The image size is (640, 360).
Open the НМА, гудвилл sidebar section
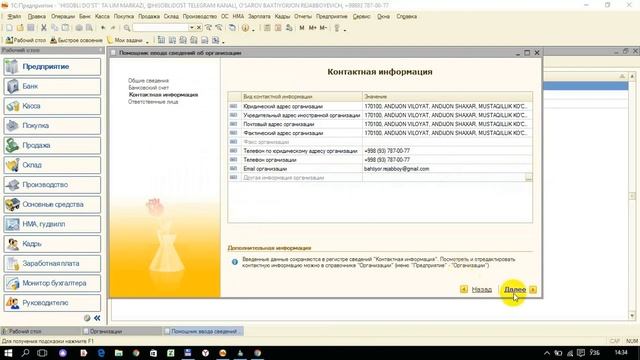click(52, 224)
